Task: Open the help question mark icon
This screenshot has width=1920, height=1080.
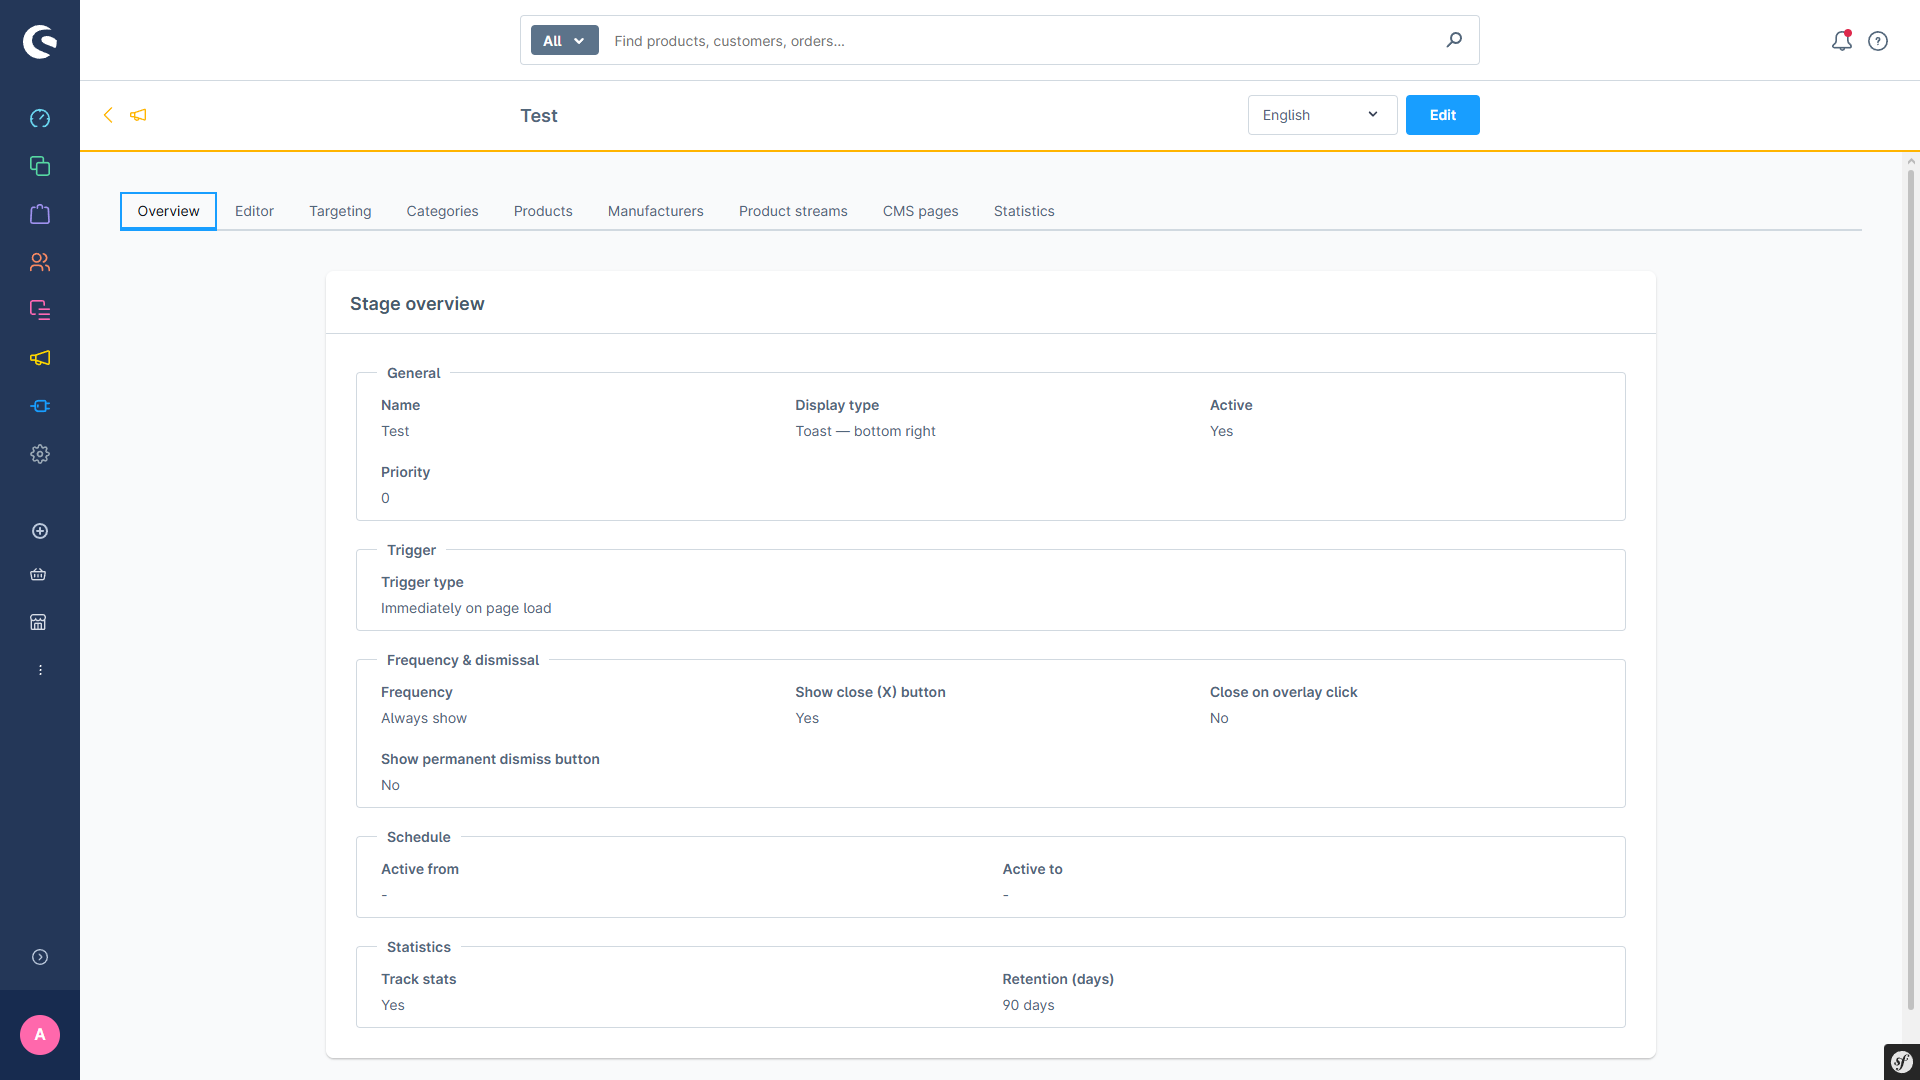Action: 1878,41
